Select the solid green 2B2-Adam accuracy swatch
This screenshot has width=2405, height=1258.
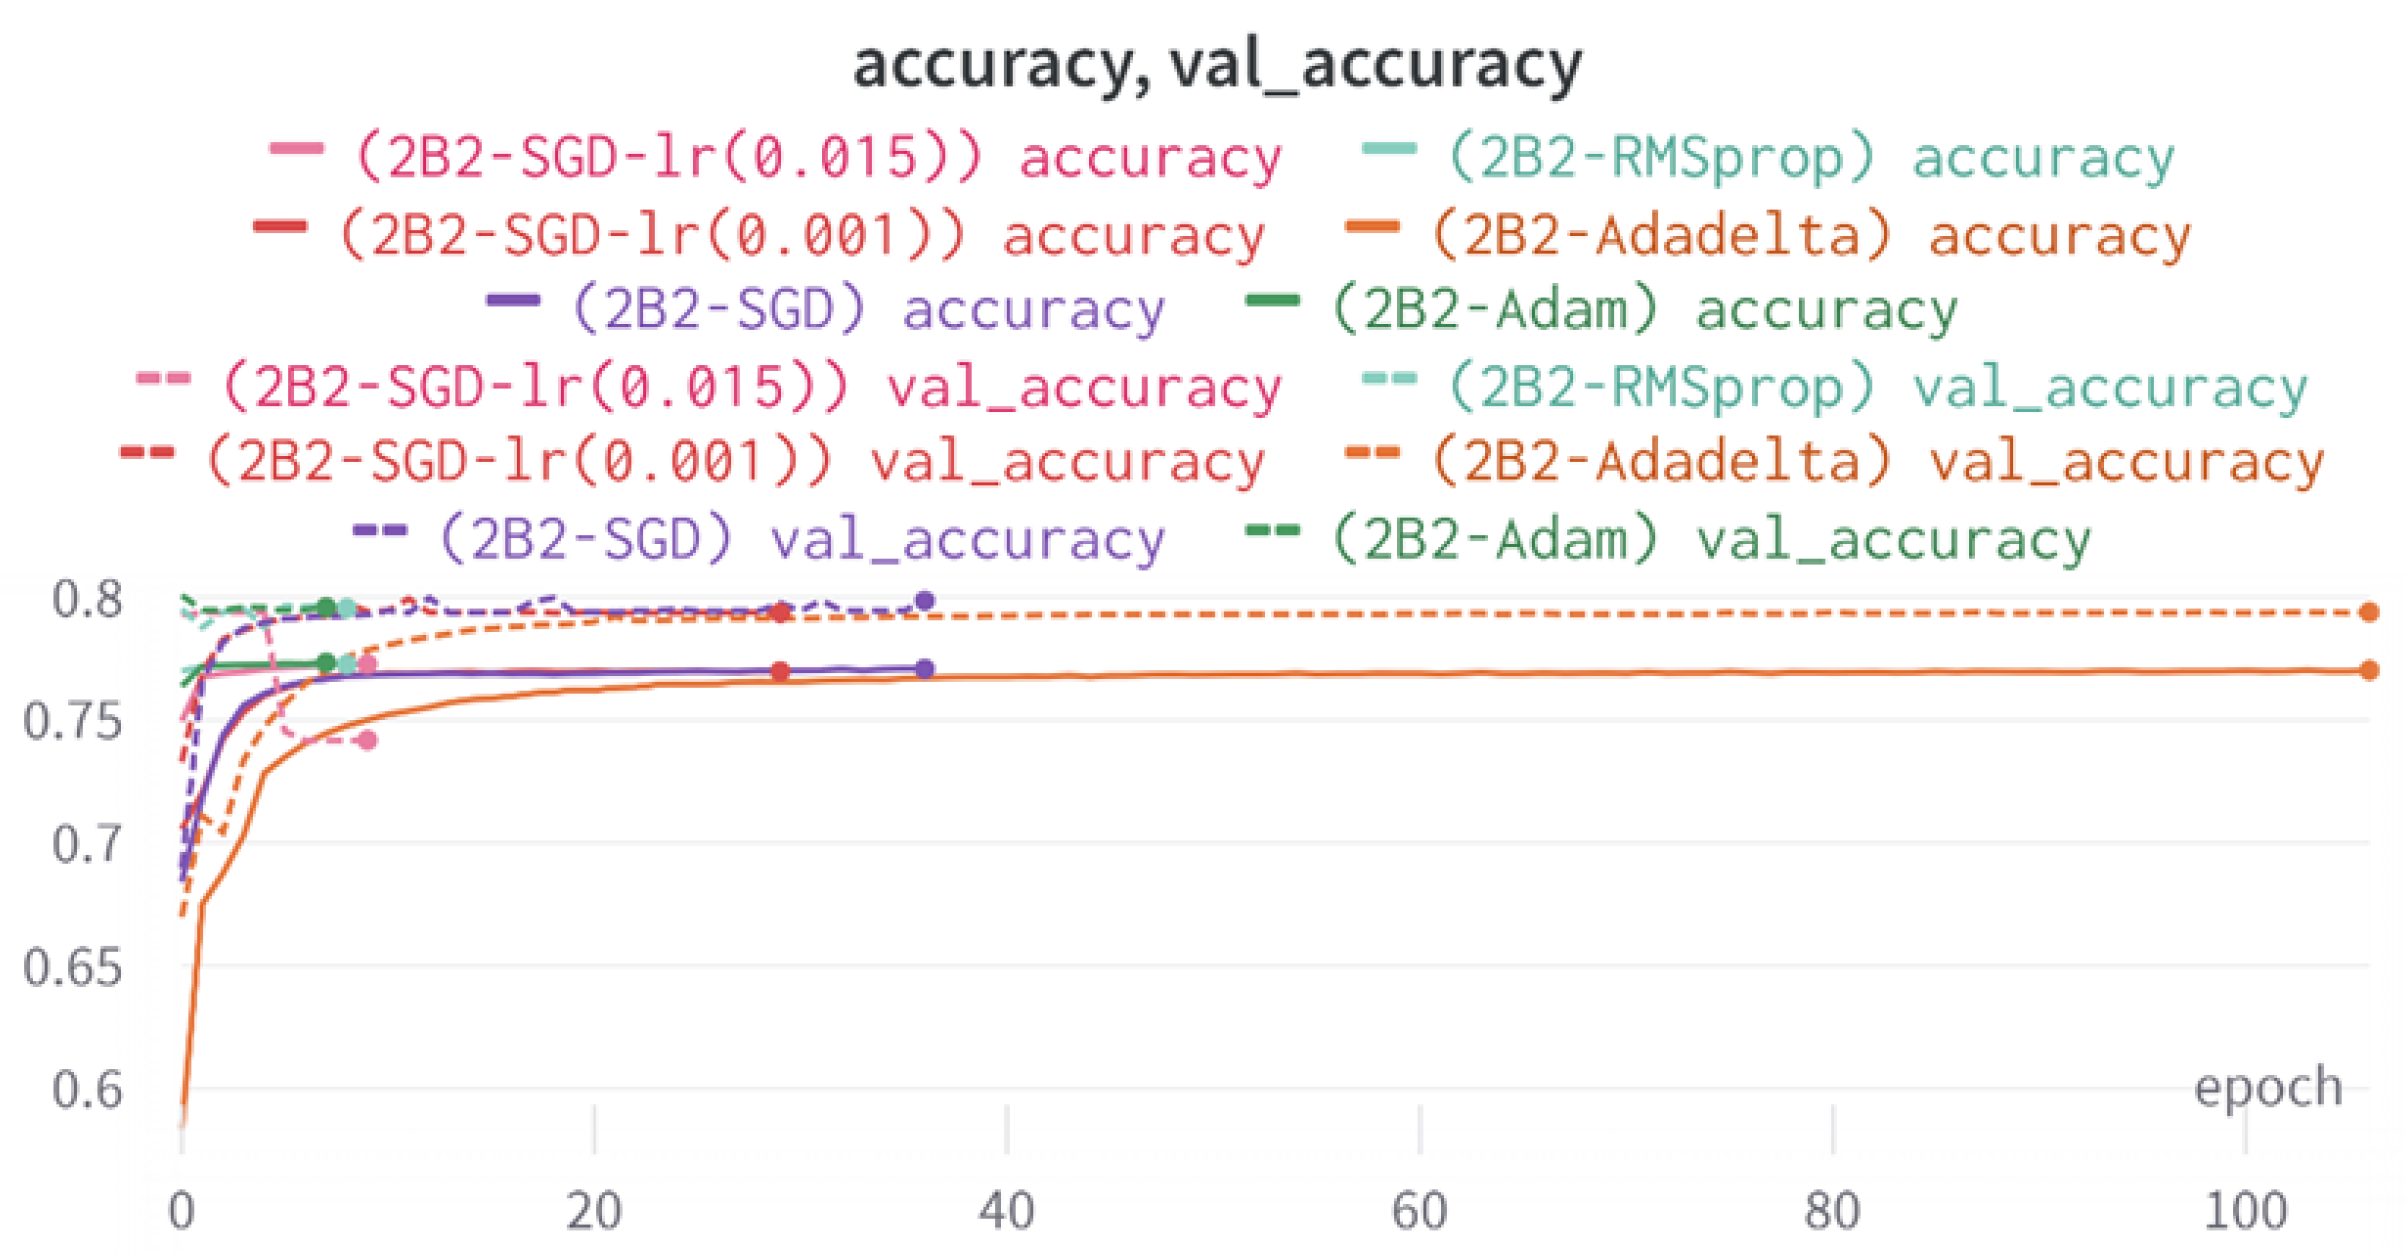(1272, 301)
